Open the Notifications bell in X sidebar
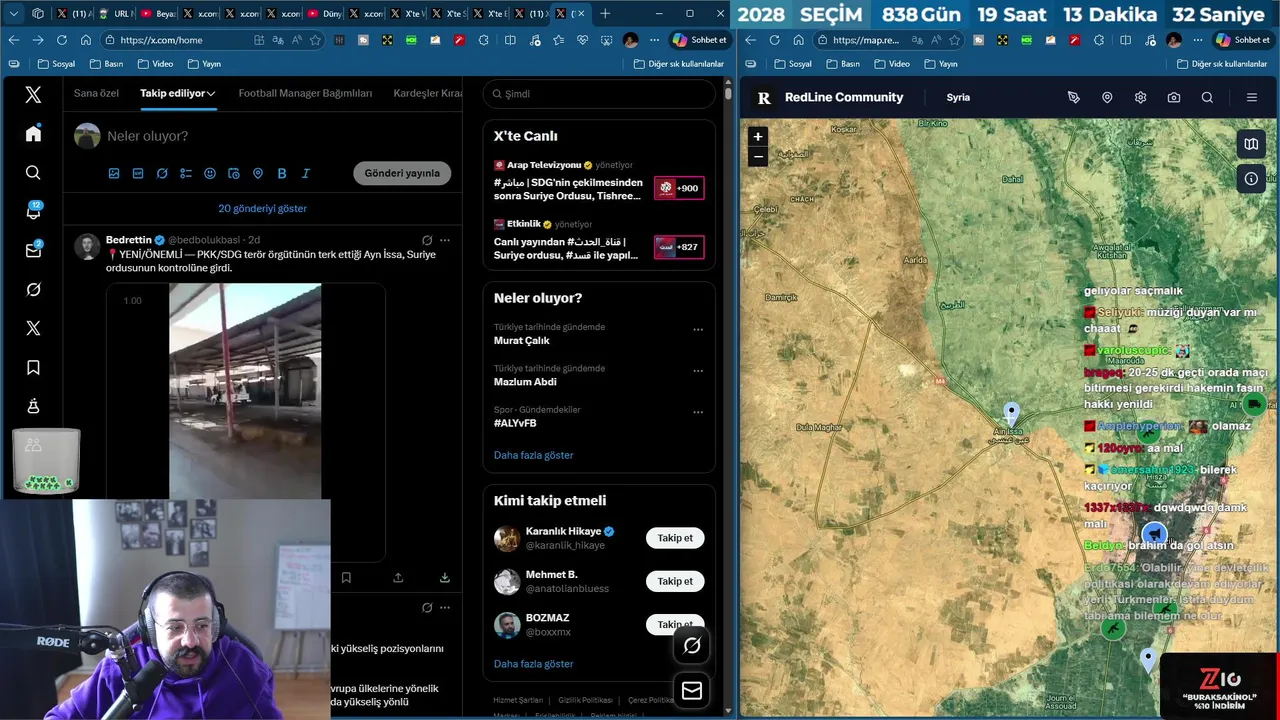The image size is (1280, 720). 33,212
